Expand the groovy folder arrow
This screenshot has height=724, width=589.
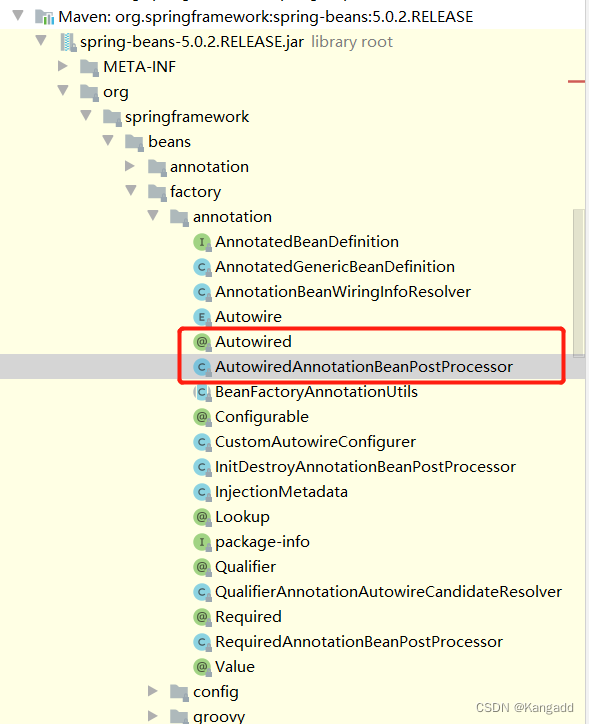(x=153, y=716)
